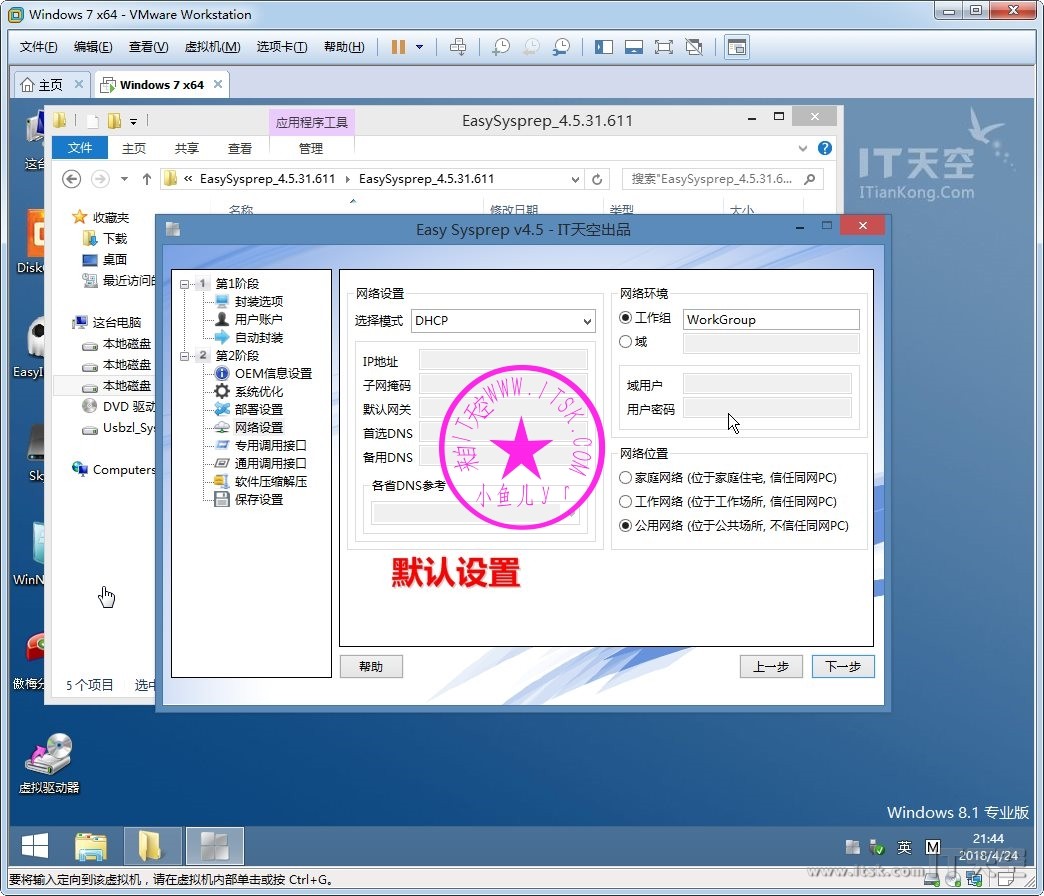The width and height of the screenshot is (1044, 896).
Task: Open 保存设置 floppy item in the tree
Action: pos(258,500)
